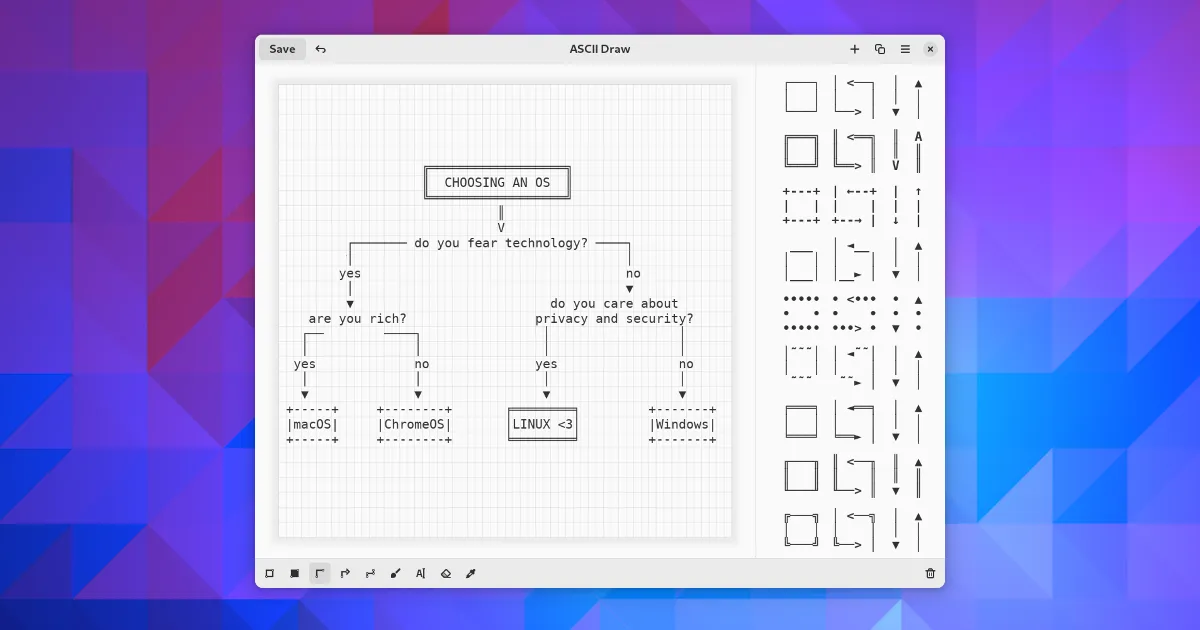Clear canvas with the trash icon
The image size is (1200, 630).
click(930, 573)
